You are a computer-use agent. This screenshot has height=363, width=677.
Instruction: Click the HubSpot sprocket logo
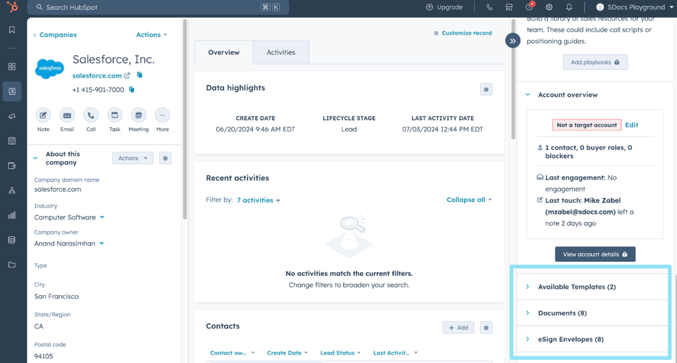tap(13, 6)
